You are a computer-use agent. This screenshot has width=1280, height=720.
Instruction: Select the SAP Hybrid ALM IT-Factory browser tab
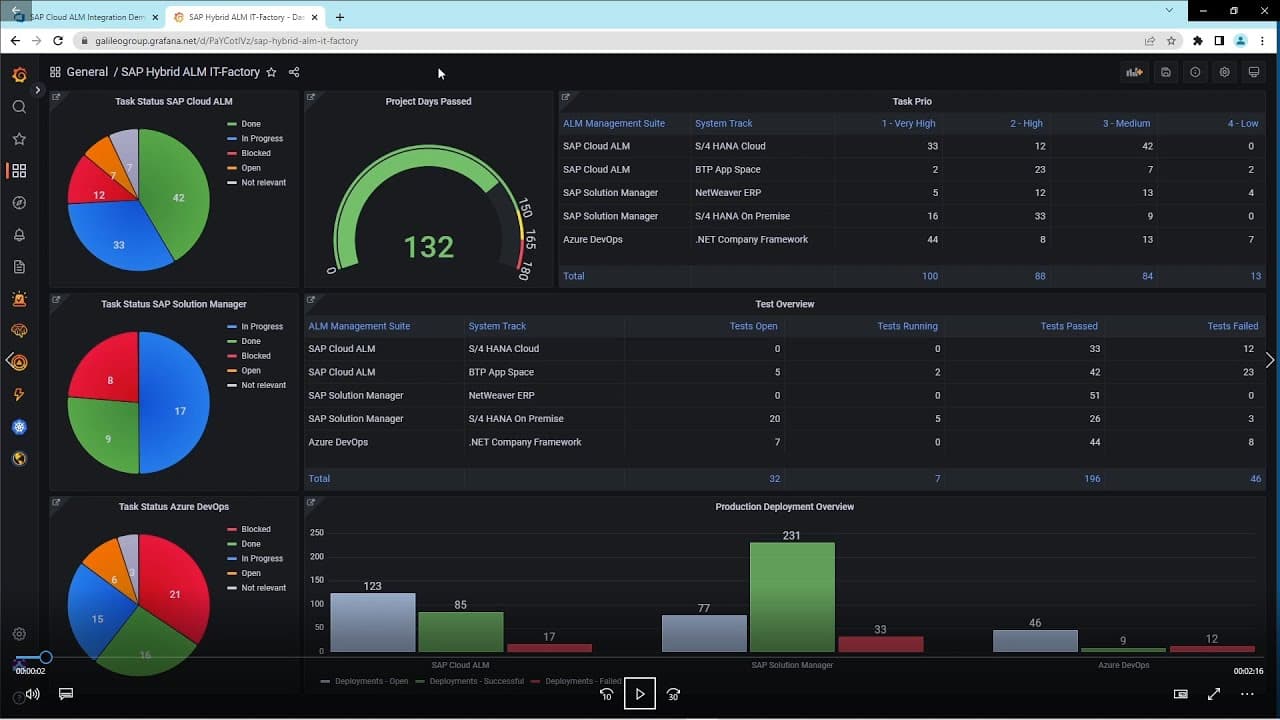click(x=244, y=17)
